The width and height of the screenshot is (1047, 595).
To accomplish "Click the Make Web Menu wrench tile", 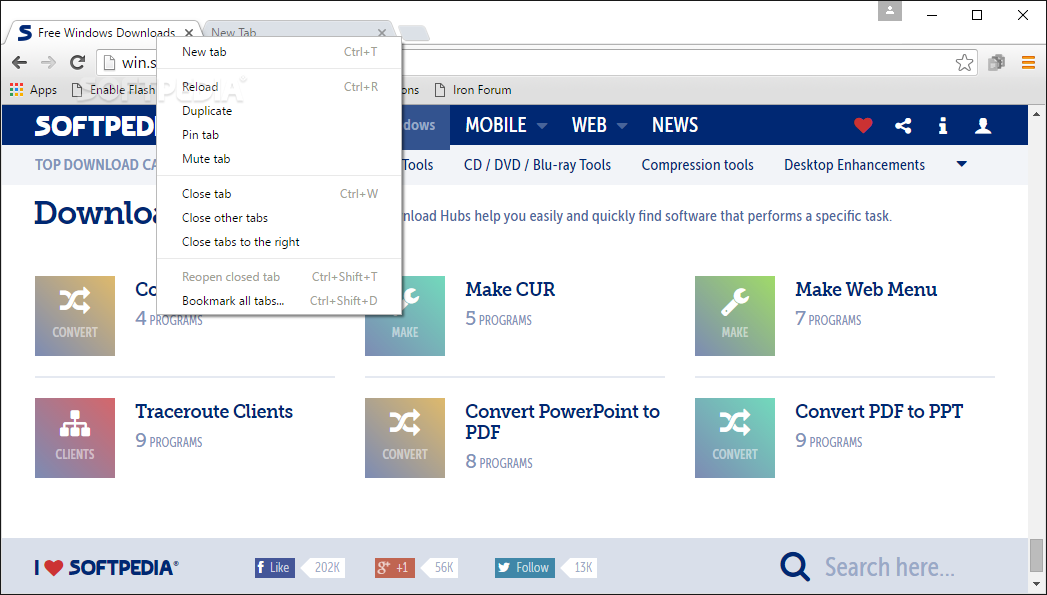I will click(x=735, y=316).
